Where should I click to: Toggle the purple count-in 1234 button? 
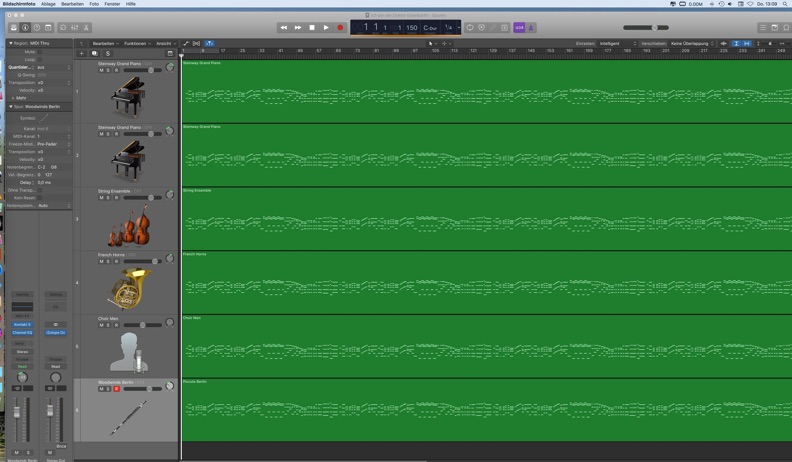click(x=519, y=28)
